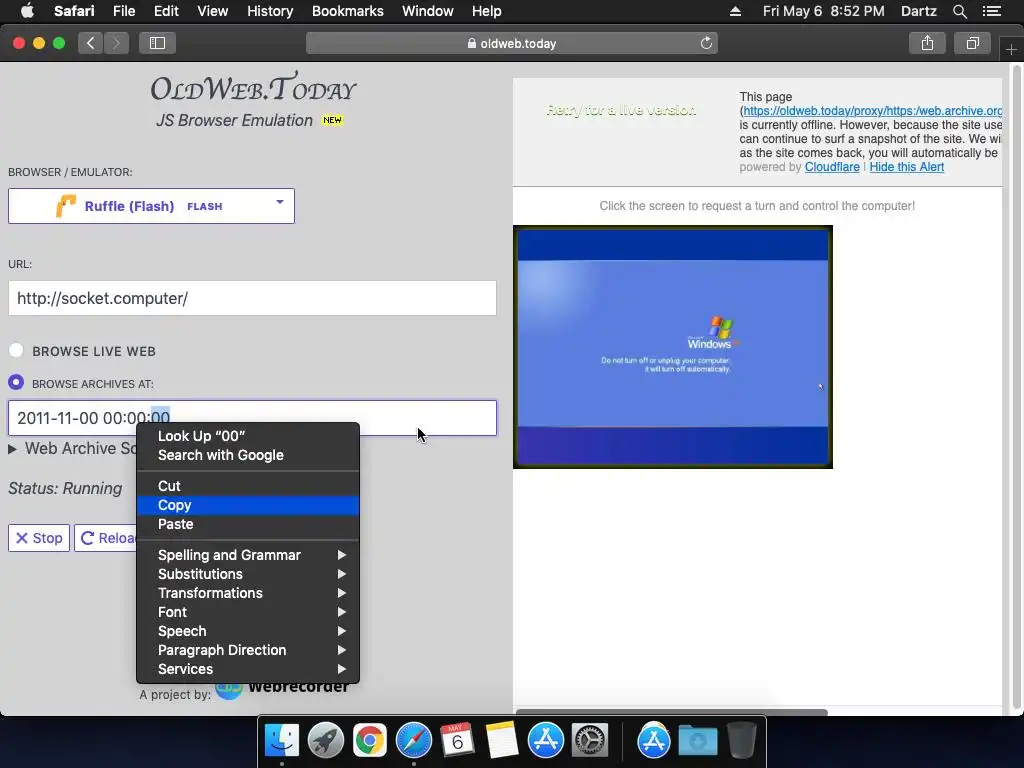
Task: Expand the Transformations submenu
Action: [248, 593]
